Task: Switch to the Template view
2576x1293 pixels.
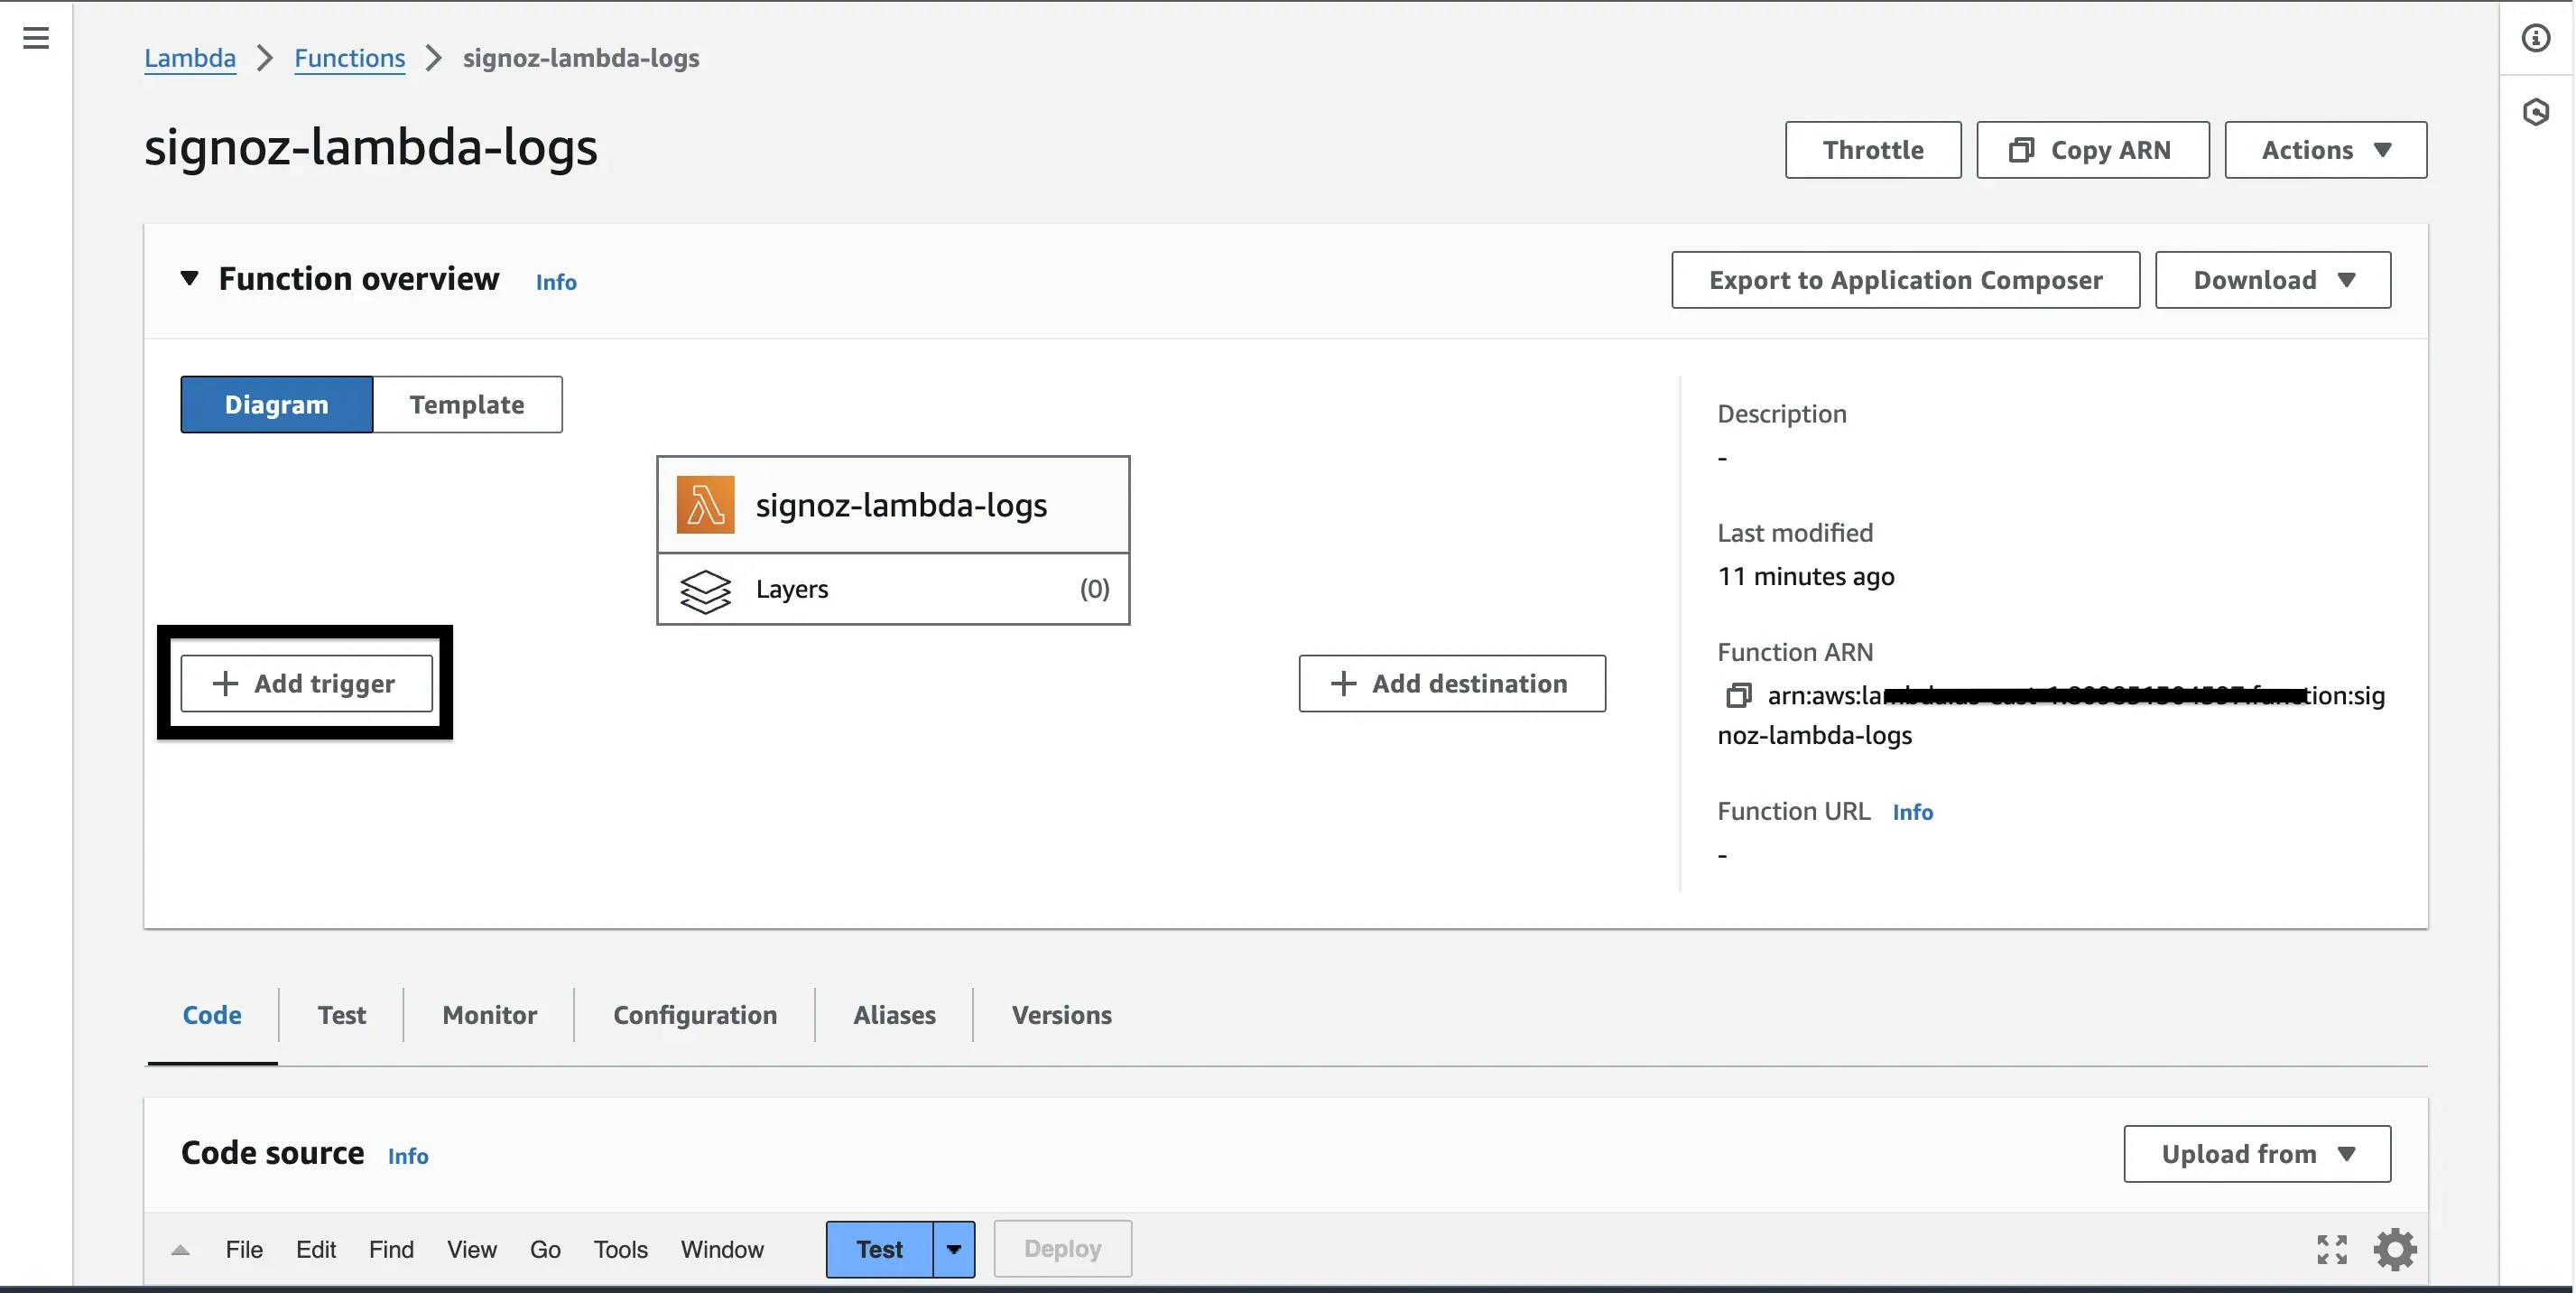Action: pyautogui.click(x=467, y=405)
